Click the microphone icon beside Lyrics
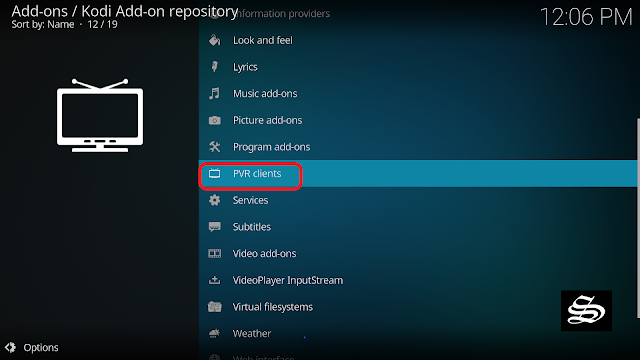The height and width of the screenshot is (360, 640). click(214, 67)
